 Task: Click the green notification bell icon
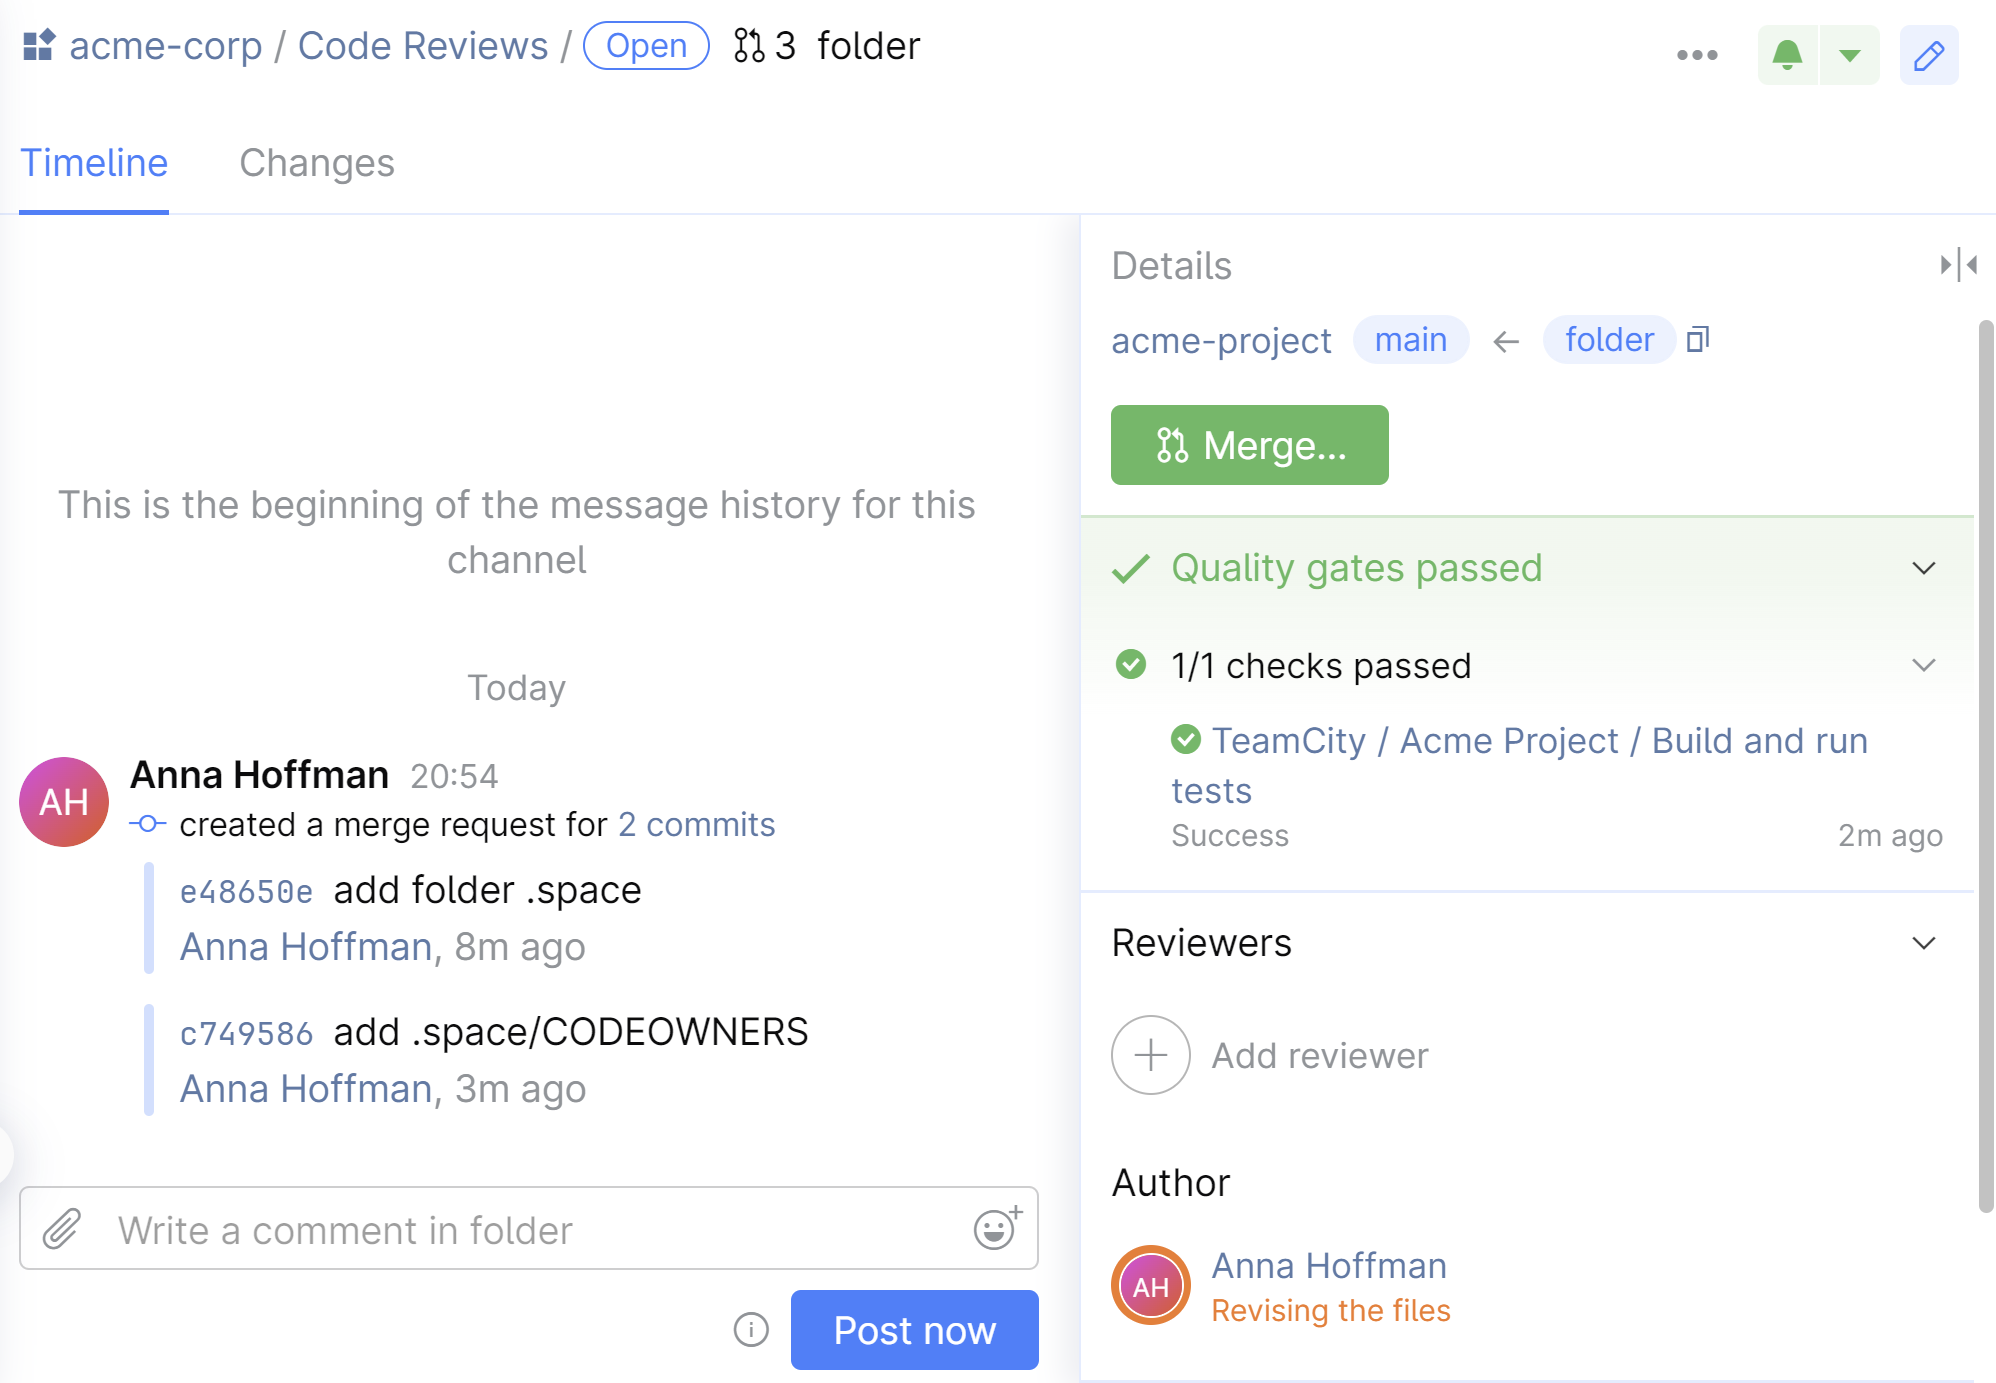coord(1787,55)
